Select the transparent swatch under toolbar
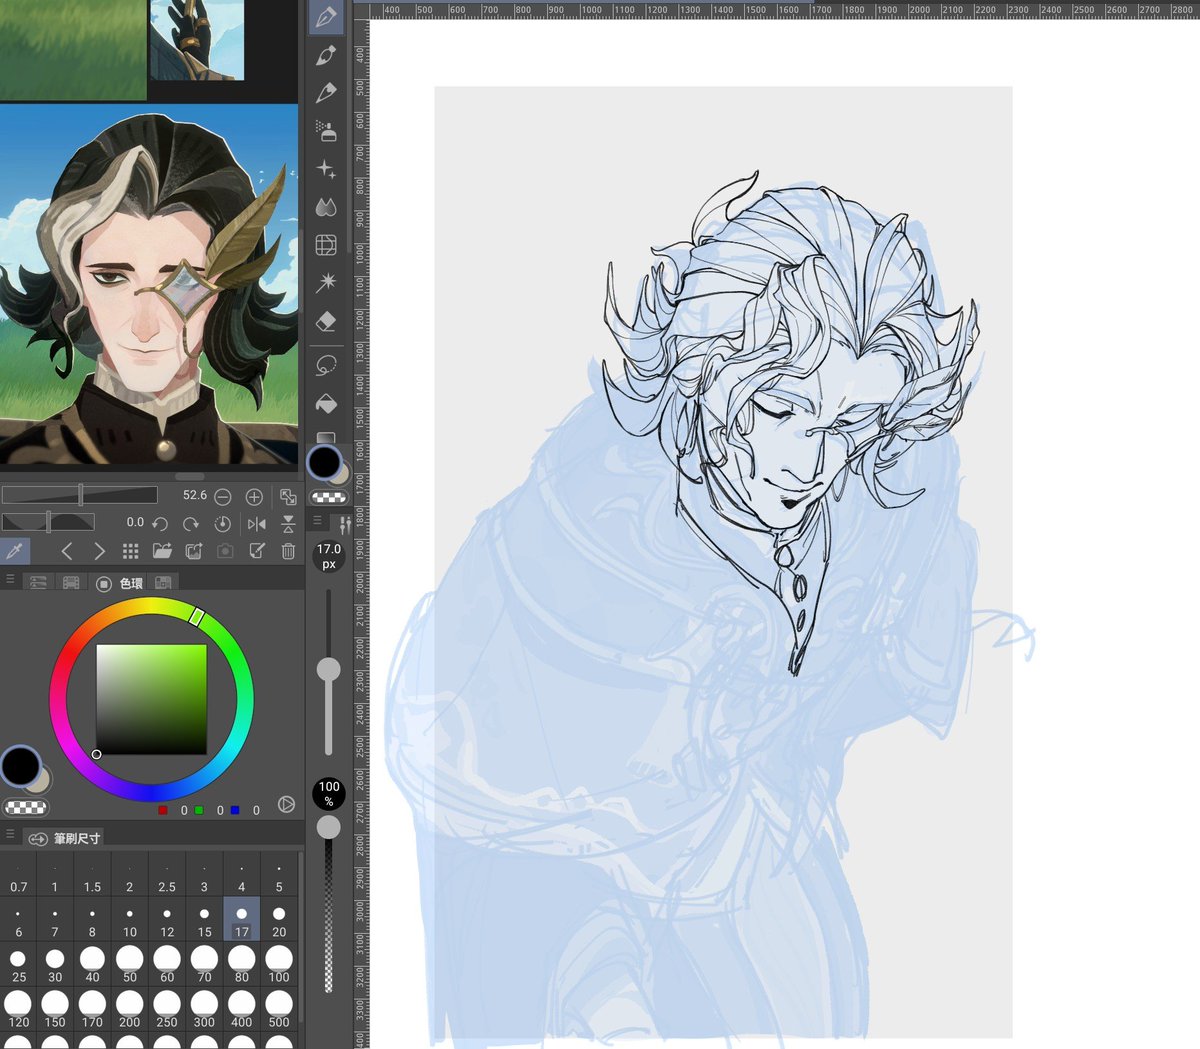Image resolution: width=1200 pixels, height=1049 pixels. 329,497
